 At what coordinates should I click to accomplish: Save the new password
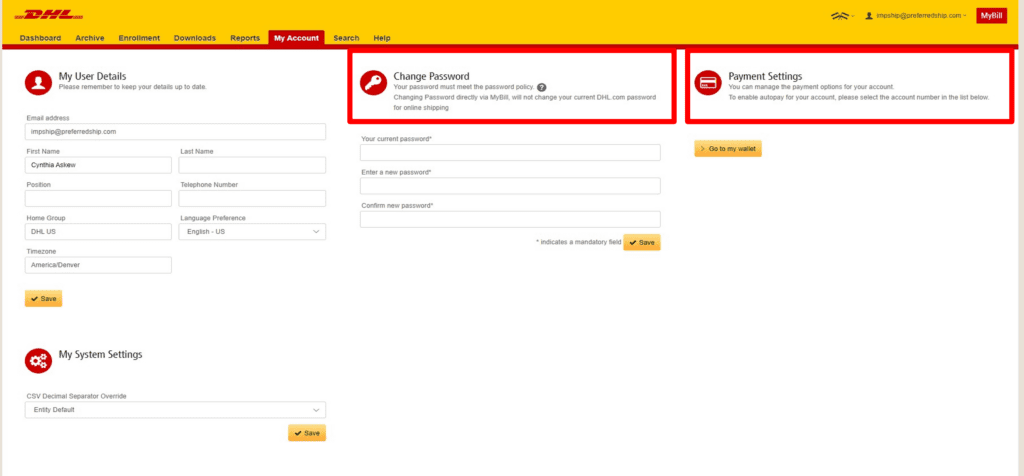click(x=642, y=242)
